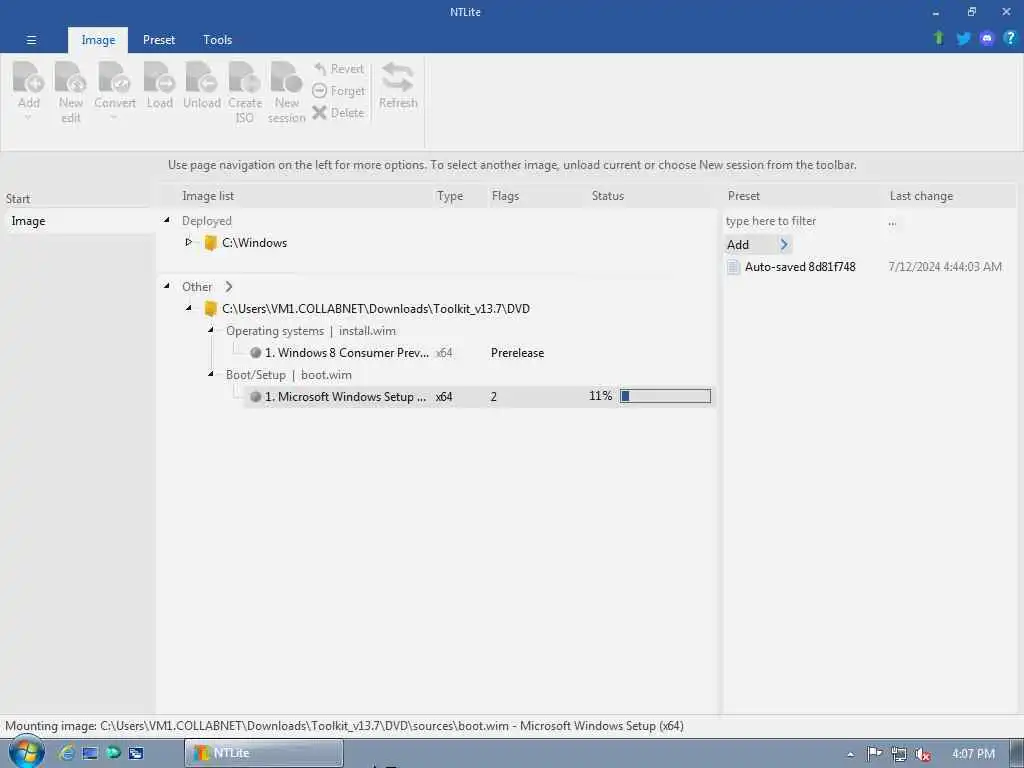Click the Add preset chevron button
Viewport: 1024px width, 768px height.
[784, 245]
